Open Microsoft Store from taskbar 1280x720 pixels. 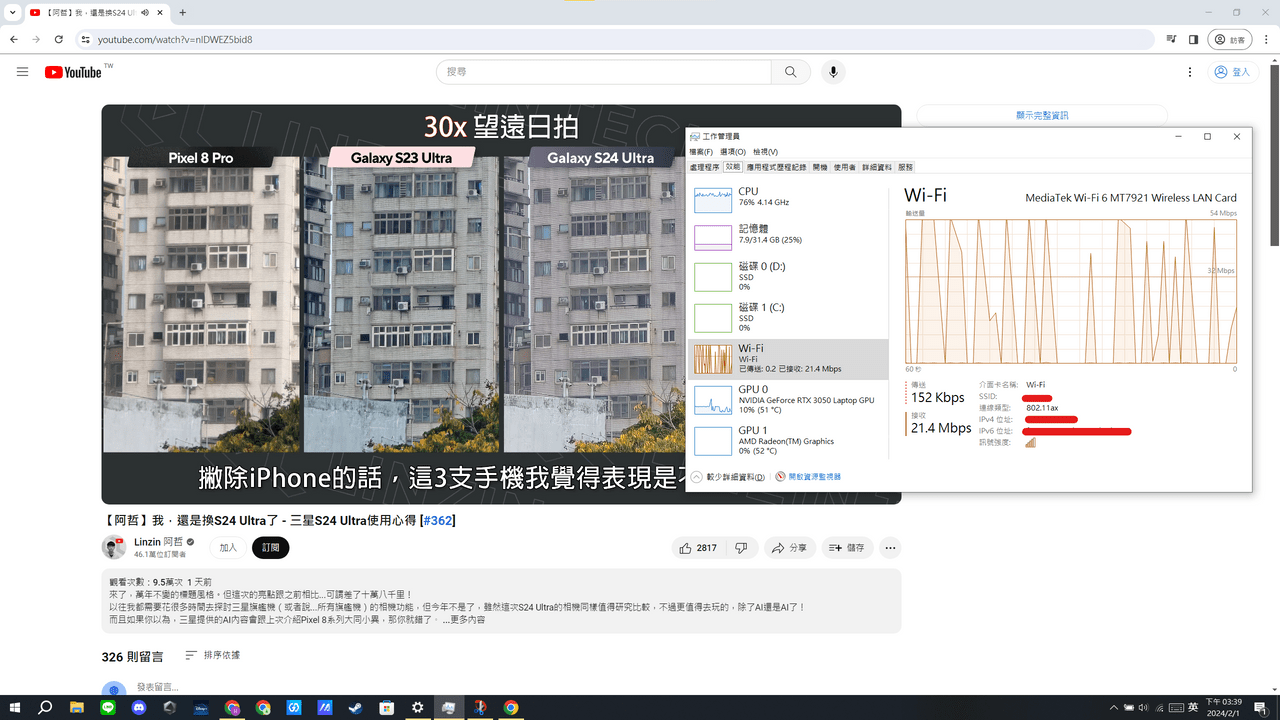[387, 707]
